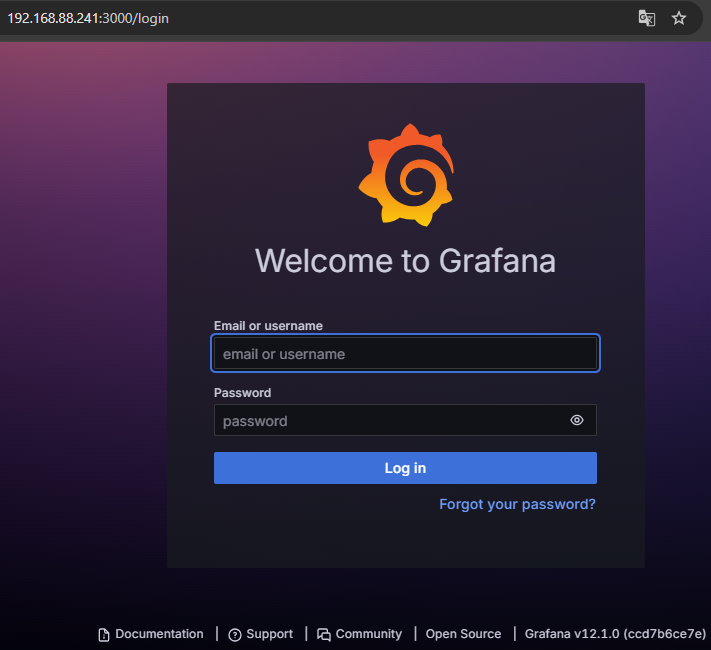The width and height of the screenshot is (711, 650).
Task: Click the Documentation file icon
Action: tap(104, 635)
